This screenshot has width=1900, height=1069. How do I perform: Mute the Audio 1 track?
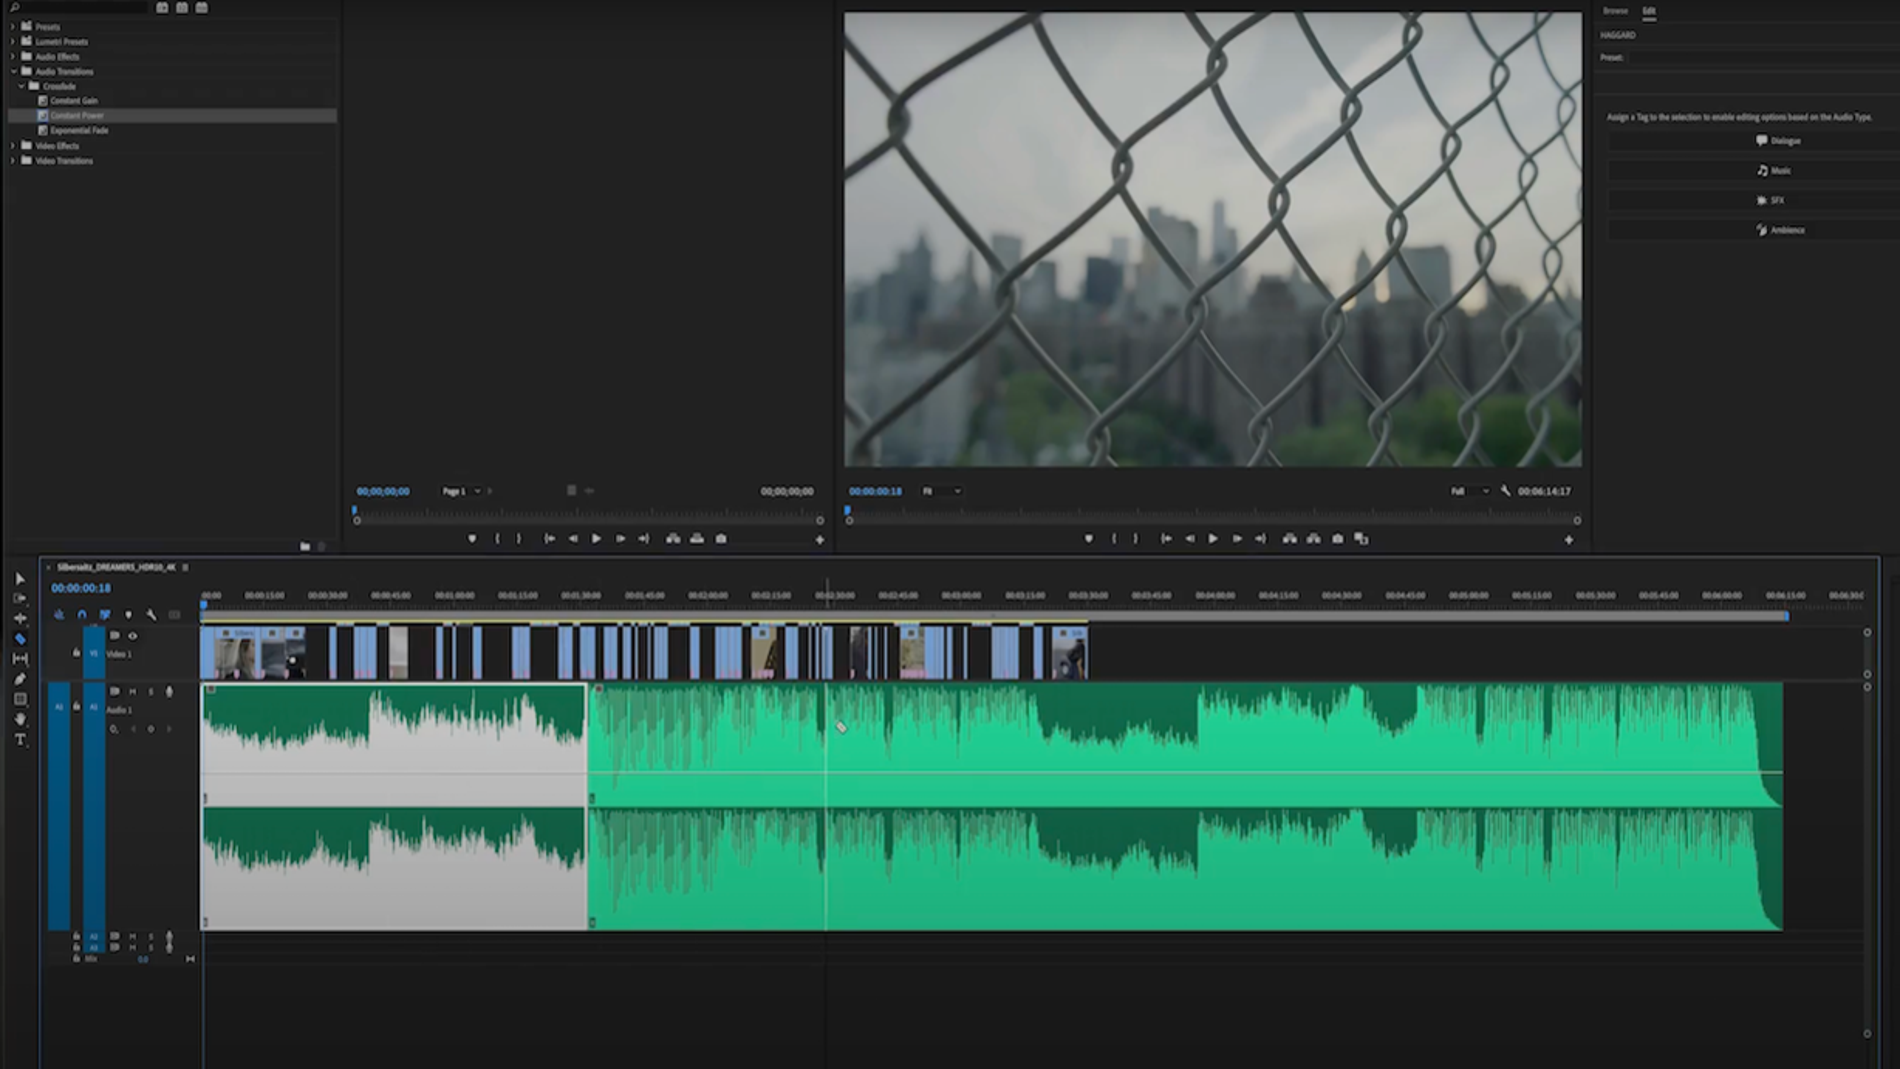pos(132,692)
